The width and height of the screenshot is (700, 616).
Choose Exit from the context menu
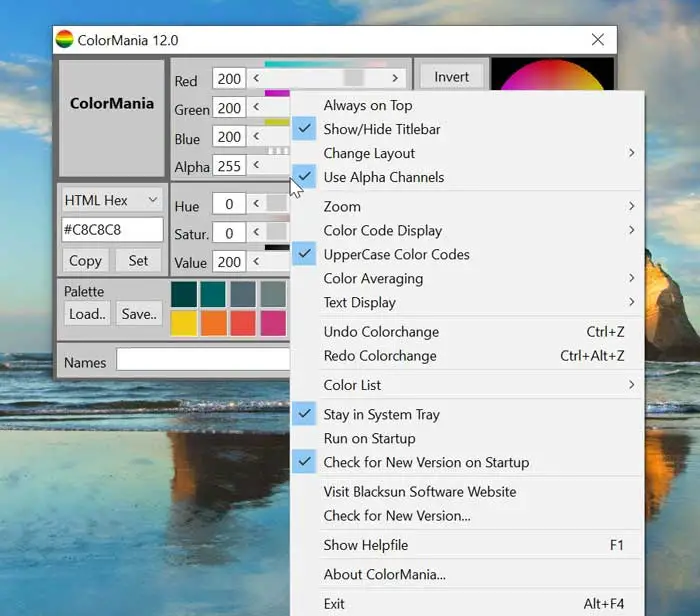[467, 604]
